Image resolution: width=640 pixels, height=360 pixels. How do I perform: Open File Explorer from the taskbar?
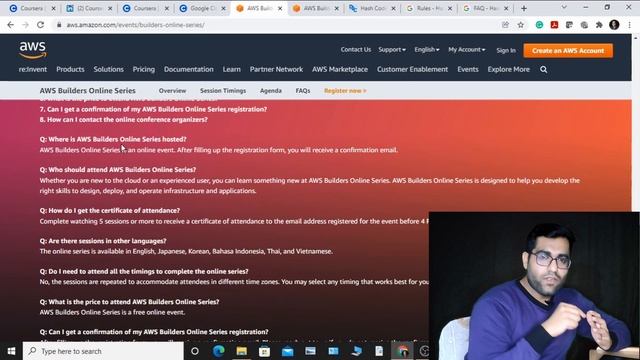[x=242, y=351]
